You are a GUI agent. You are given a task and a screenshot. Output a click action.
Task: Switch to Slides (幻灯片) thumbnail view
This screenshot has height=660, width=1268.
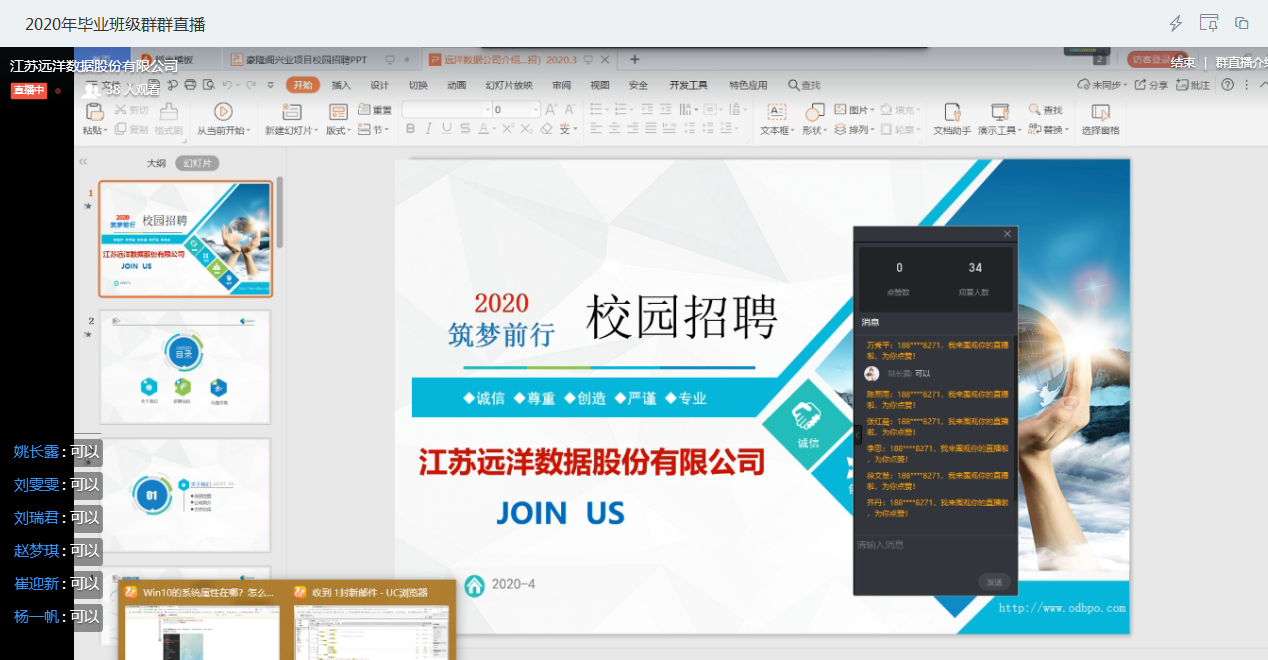coord(197,163)
